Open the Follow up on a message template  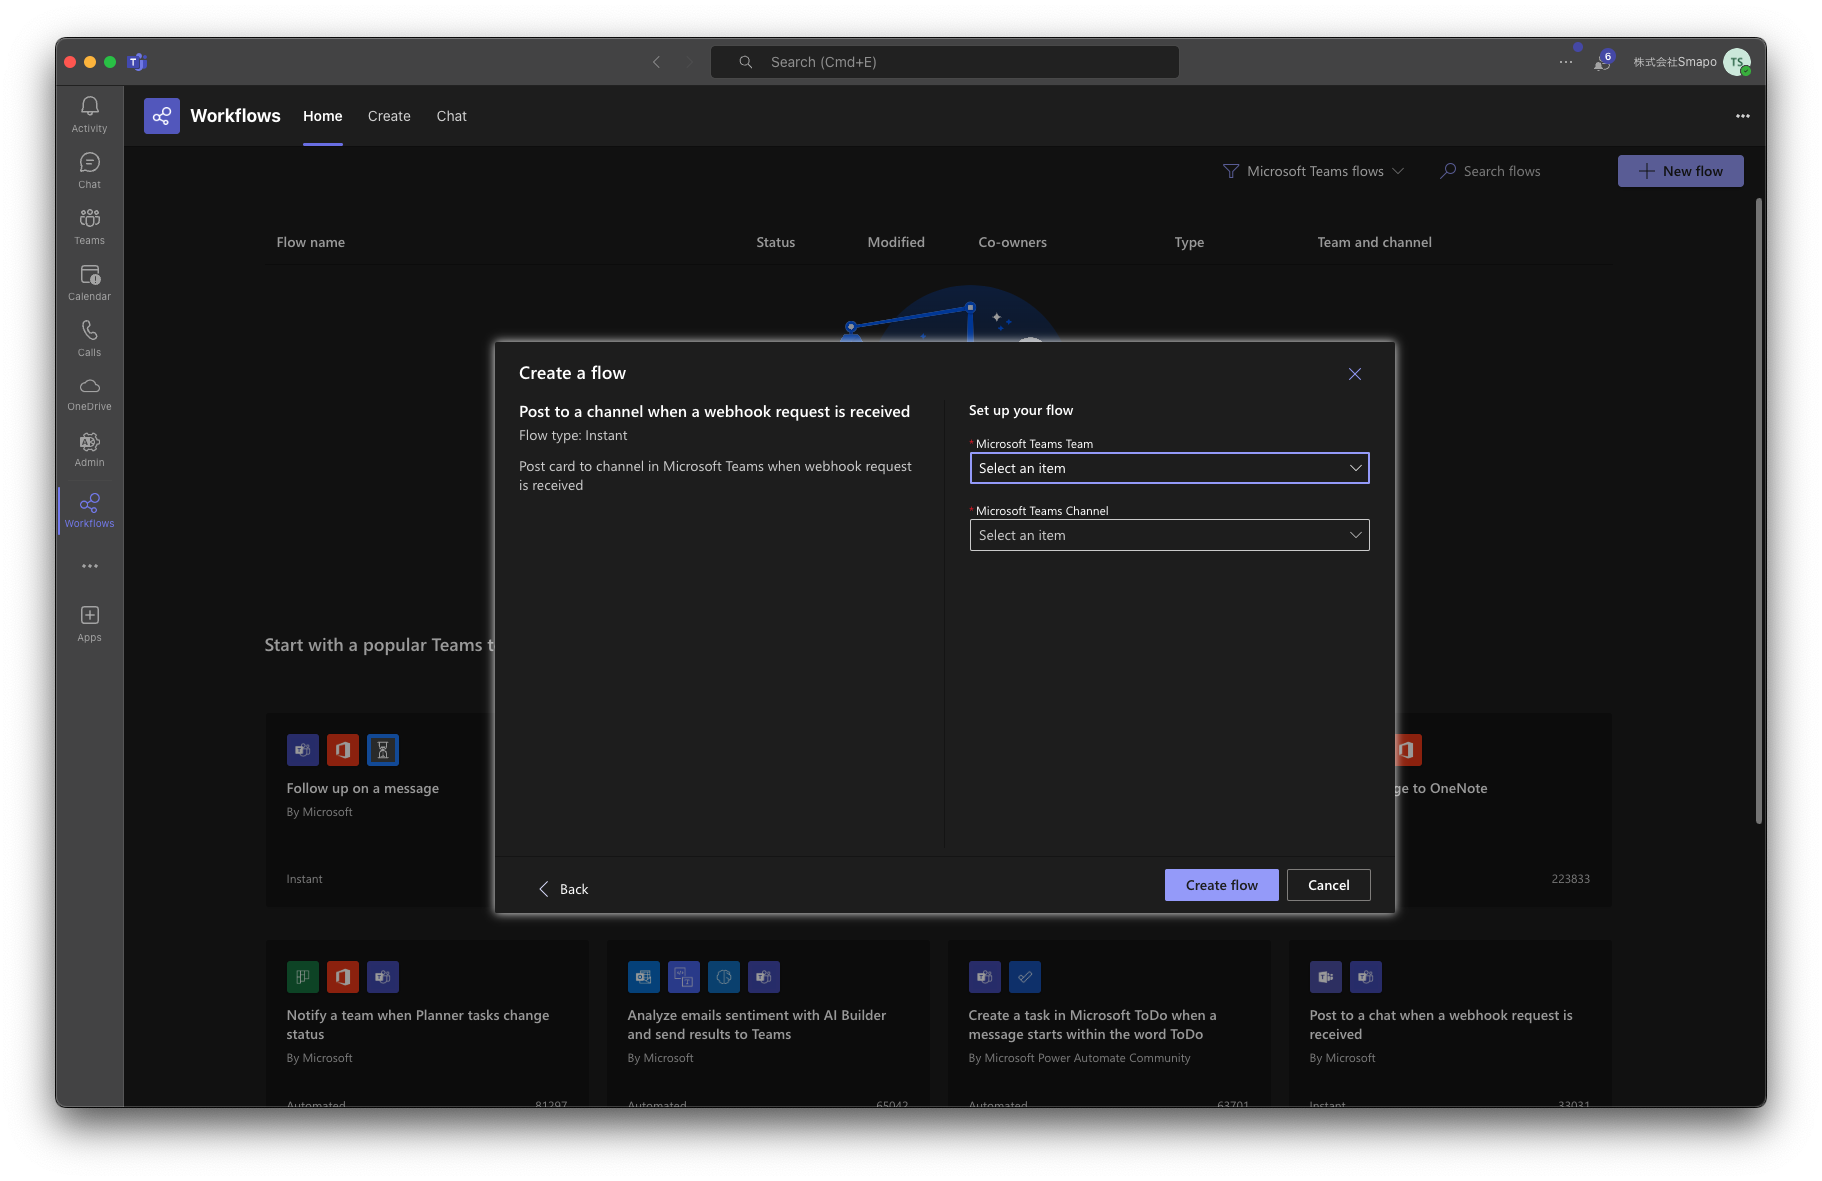[x=380, y=810]
